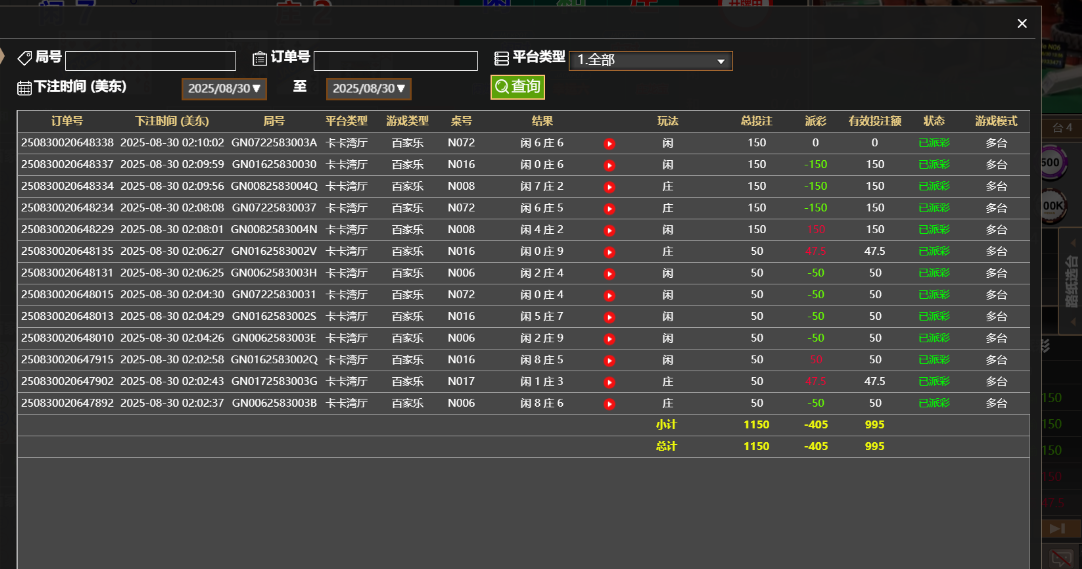Open replay for round GN0082583004Q
Viewport: 1082px width, 569px height.
point(609,187)
